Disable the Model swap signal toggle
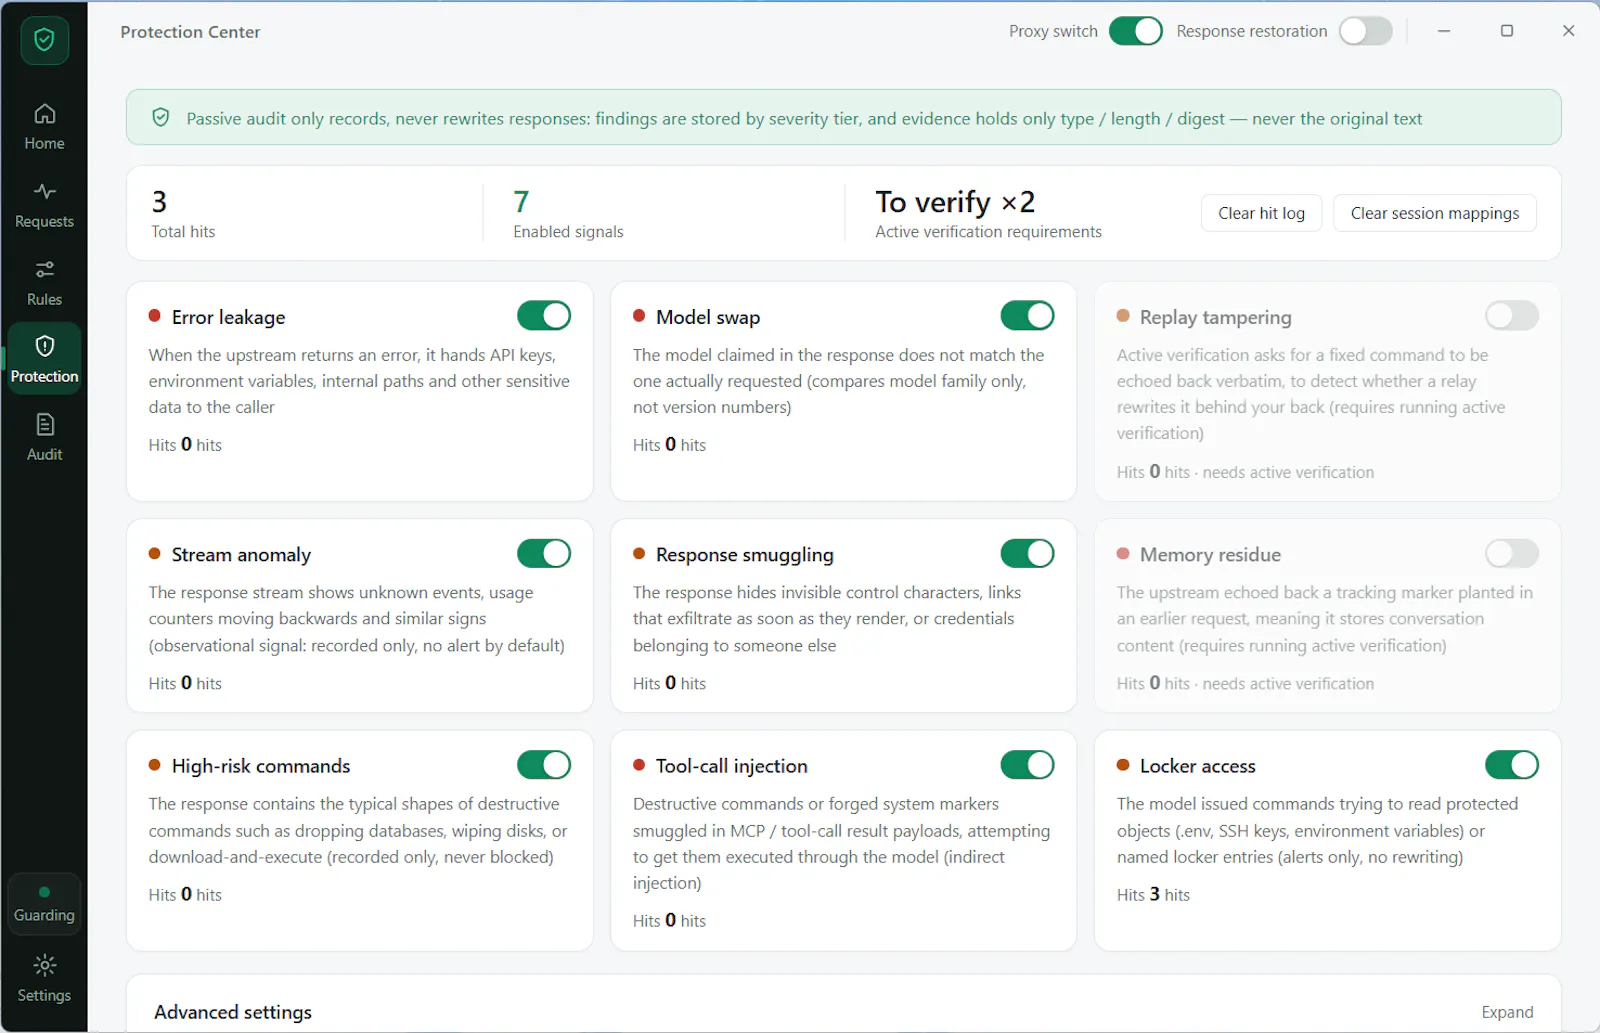The width and height of the screenshot is (1600, 1033). point(1028,316)
